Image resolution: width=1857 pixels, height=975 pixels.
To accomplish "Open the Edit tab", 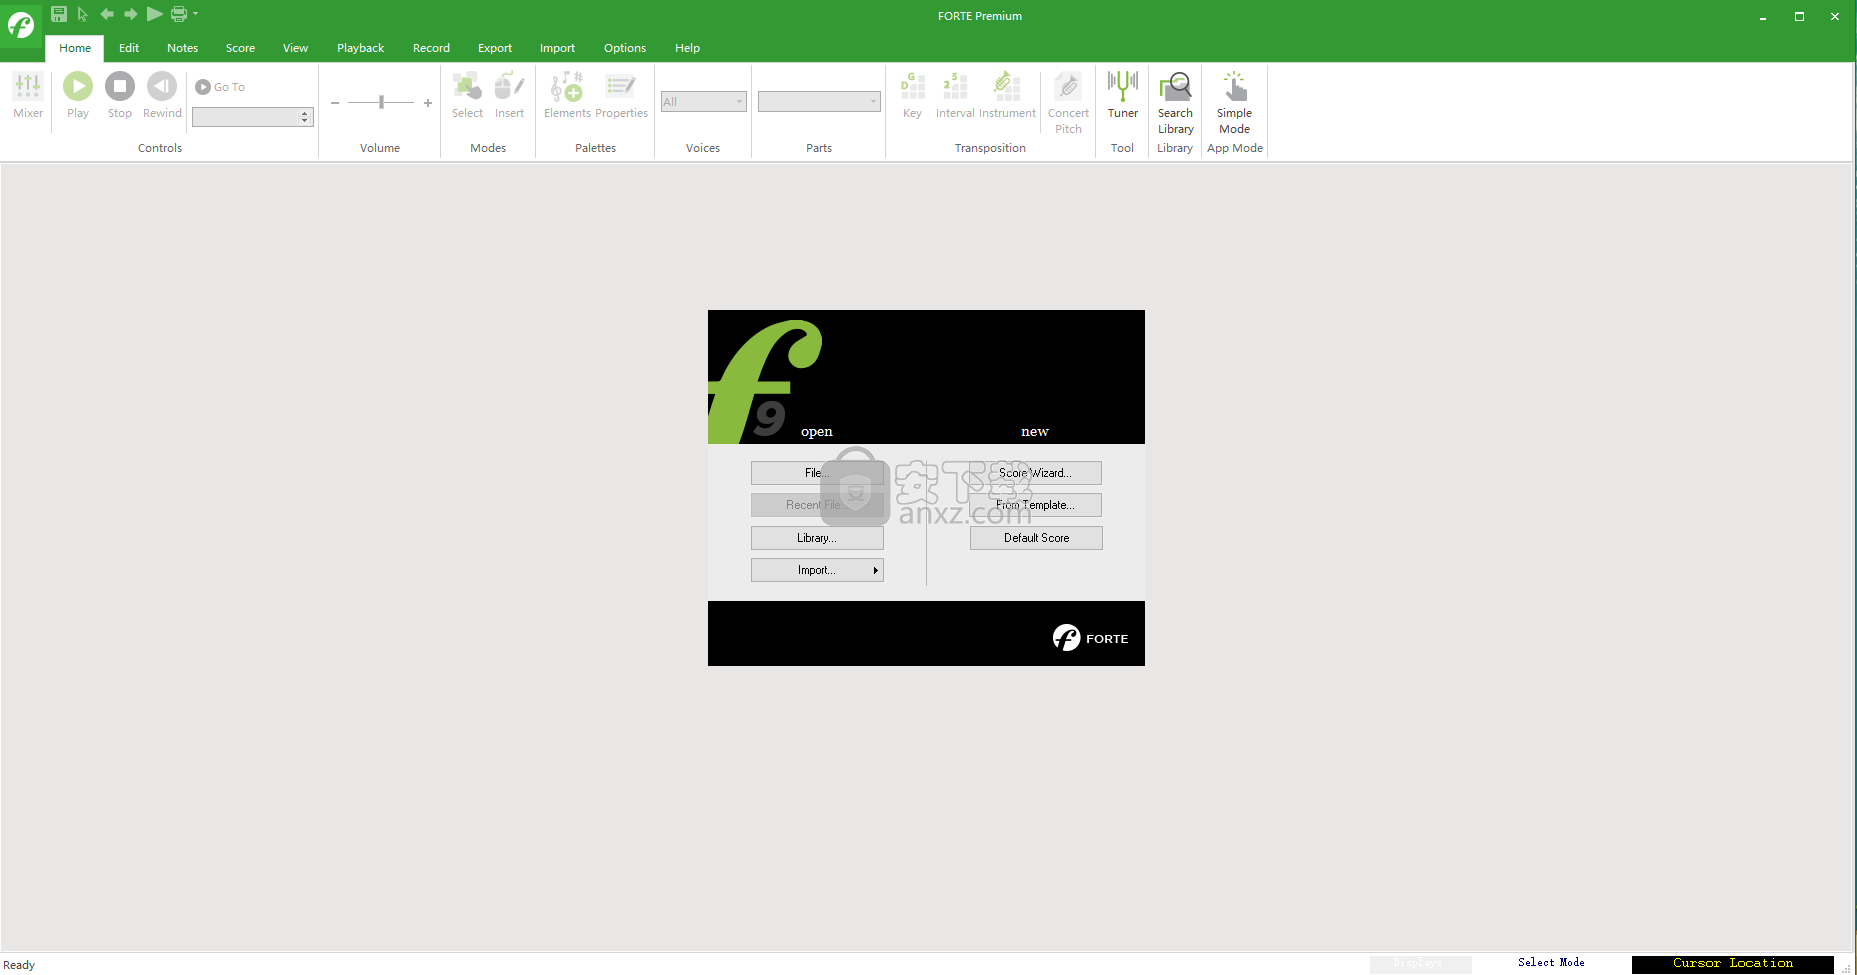I will click(x=129, y=48).
